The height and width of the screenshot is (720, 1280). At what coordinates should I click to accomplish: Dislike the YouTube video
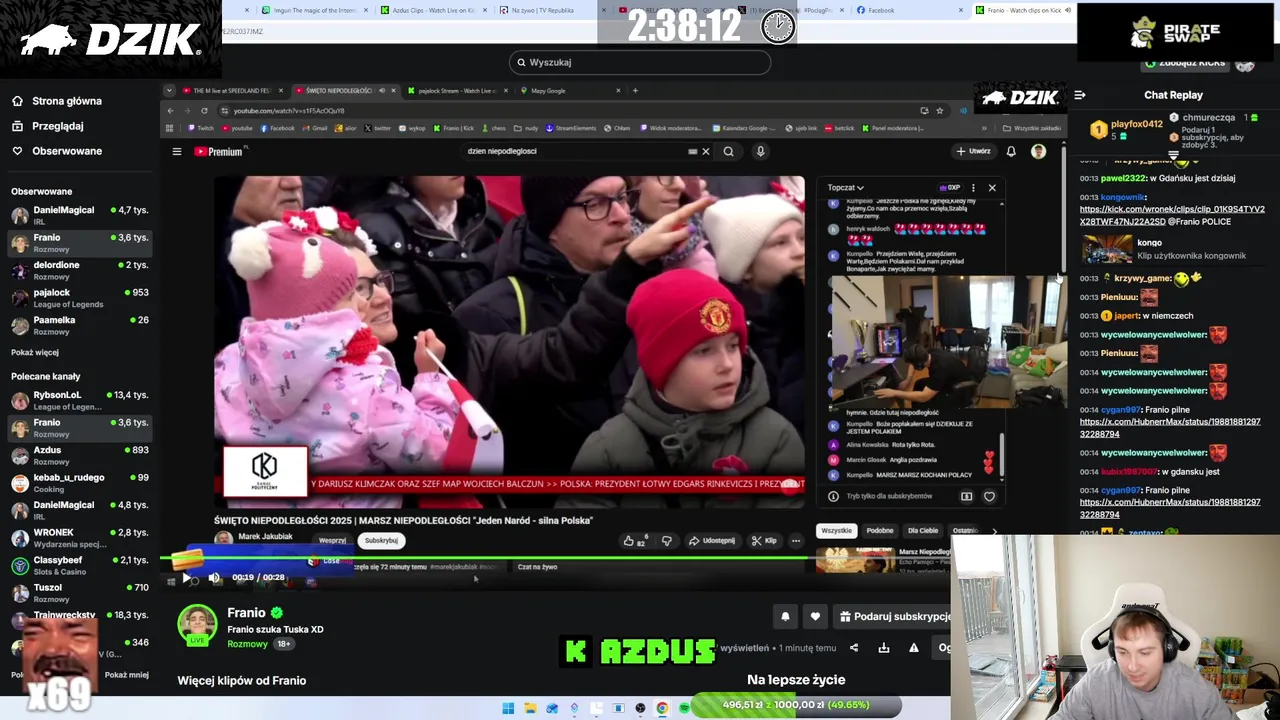tap(667, 541)
